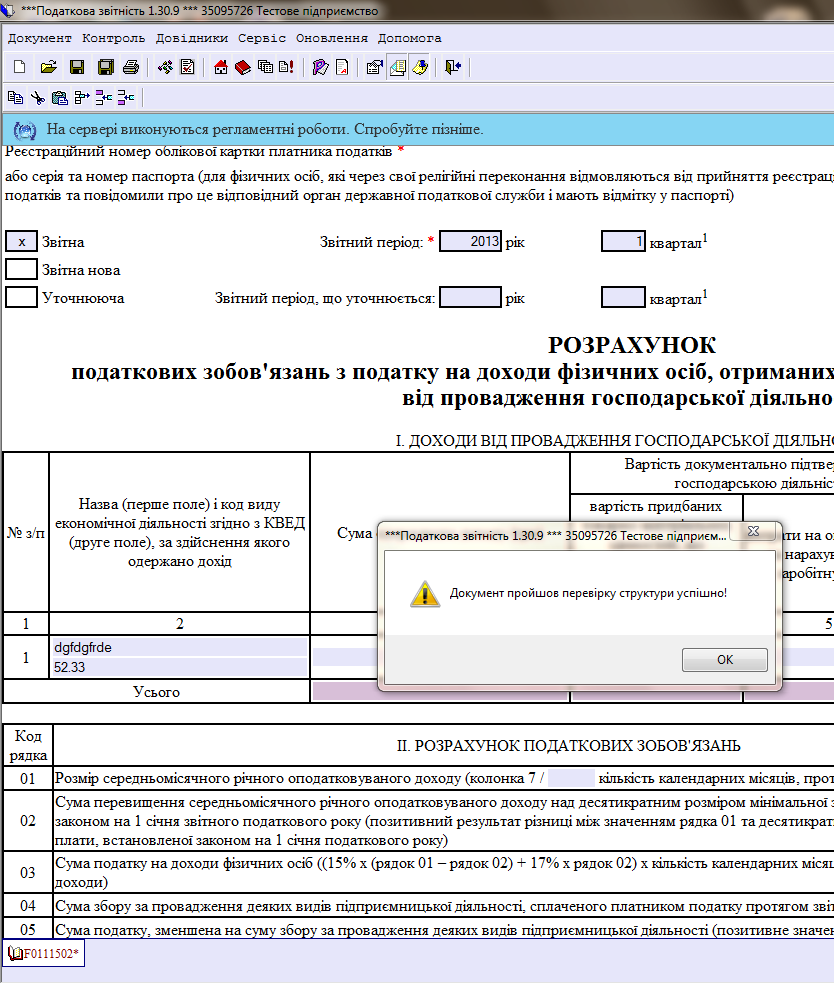Check the Уточнююча checkbox
Screen dimensions: 834x984
(x=21, y=298)
